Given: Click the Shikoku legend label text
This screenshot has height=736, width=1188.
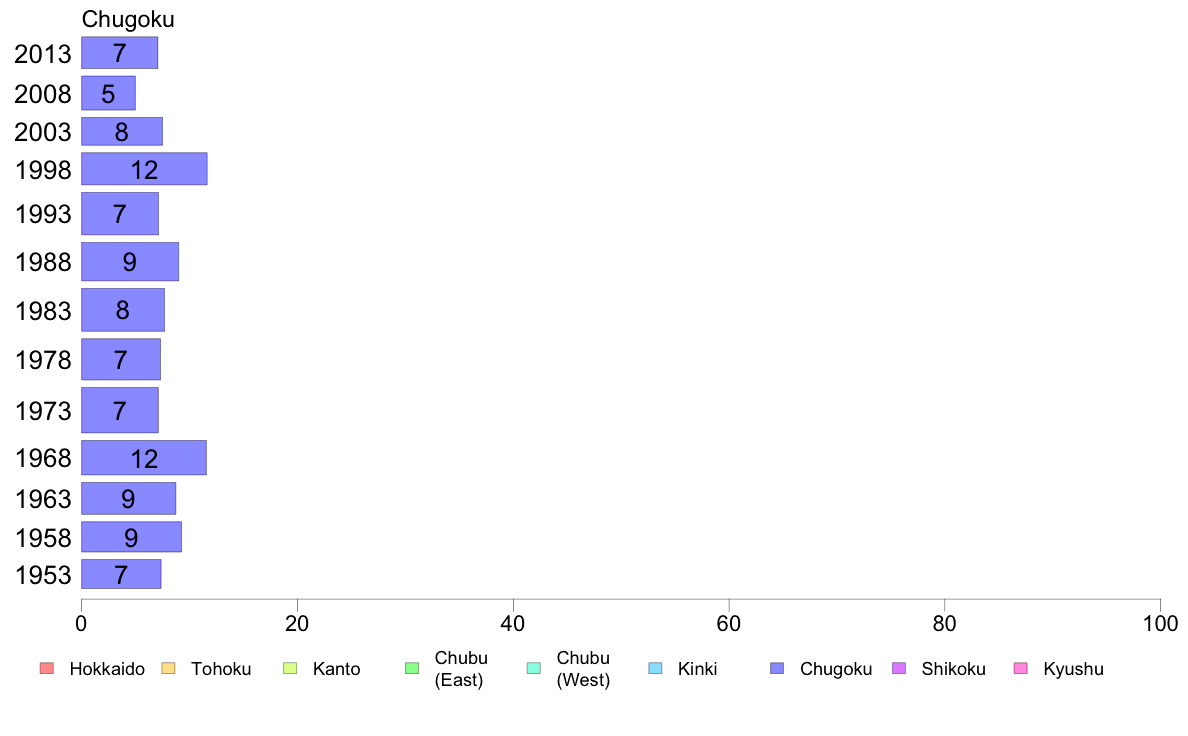Looking at the screenshot, I should 953,669.
